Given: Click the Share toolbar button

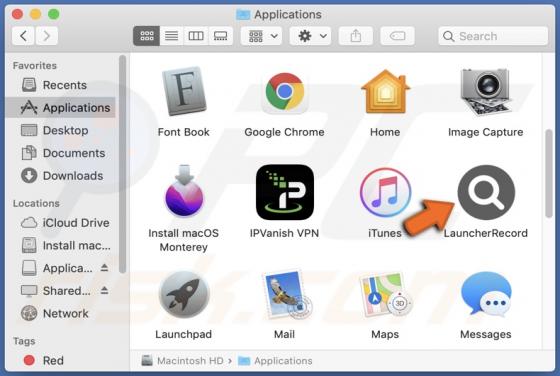Looking at the screenshot, I should [x=356, y=36].
